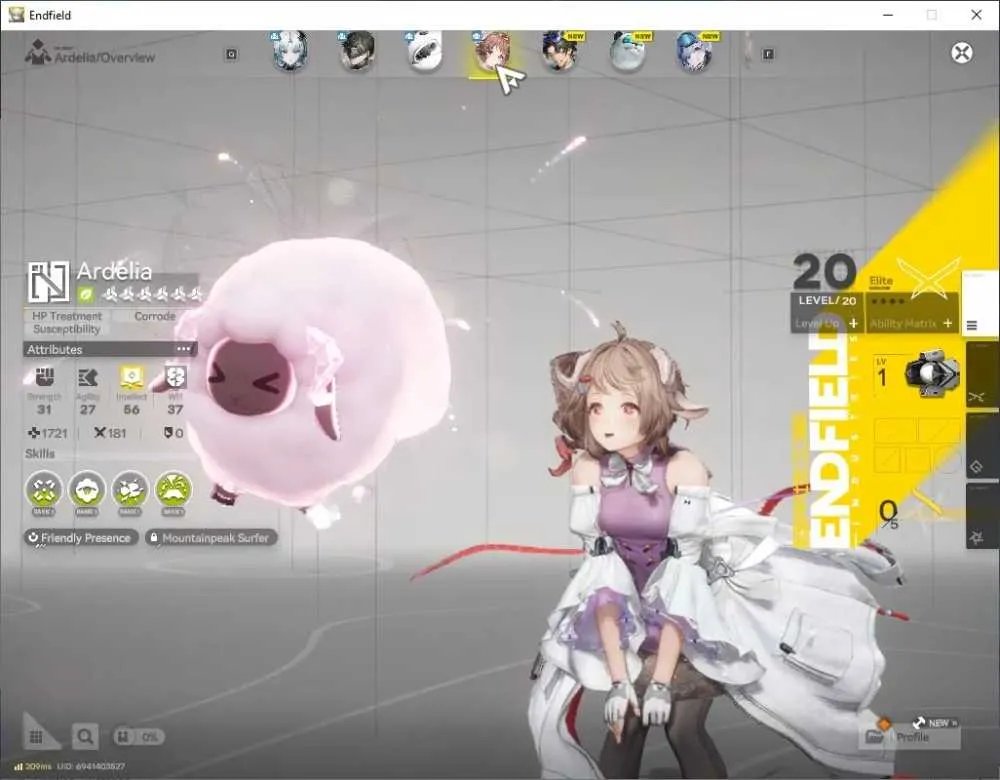This screenshot has height=780, width=1000.
Task: Open the third skill icon under Skills
Action: pos(130,490)
